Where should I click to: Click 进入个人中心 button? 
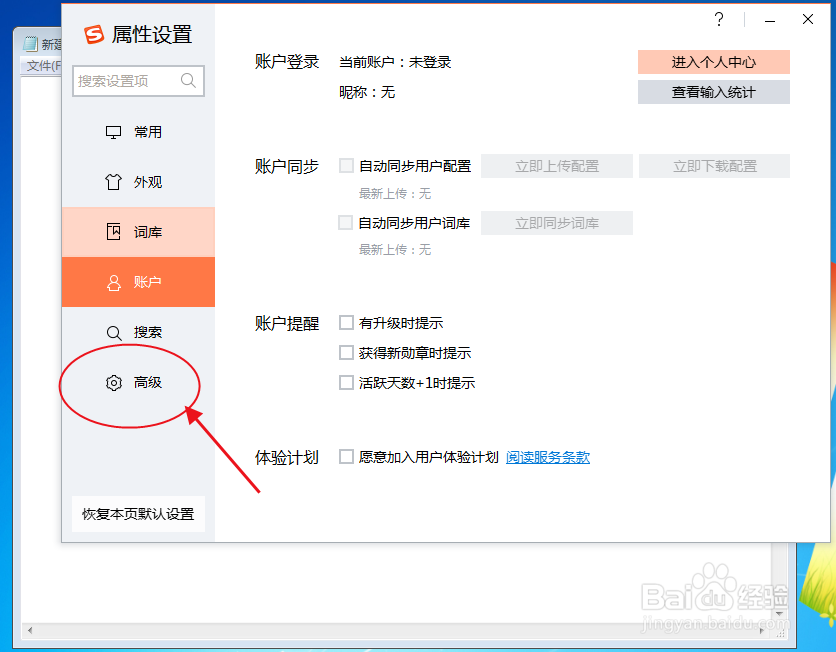click(x=713, y=61)
